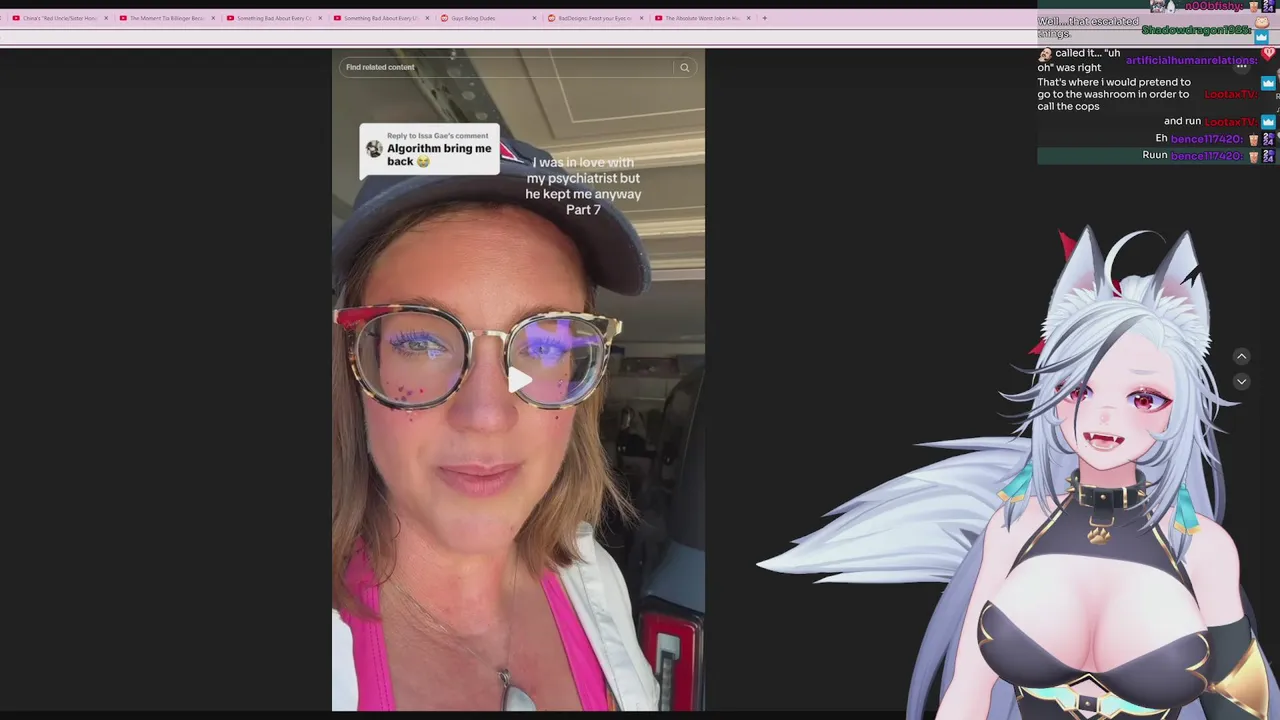Click the bearded face emote in chat
This screenshot has height=720, width=1280.
tap(1045, 55)
